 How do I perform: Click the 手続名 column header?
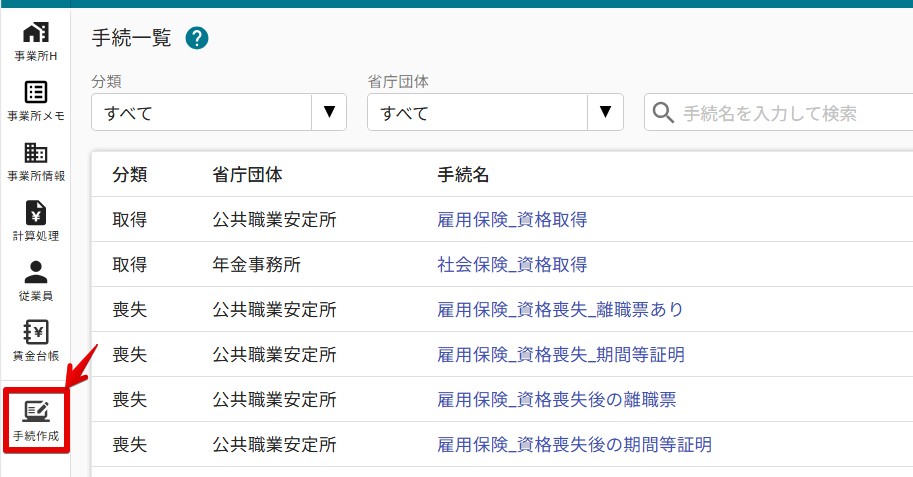pos(463,174)
